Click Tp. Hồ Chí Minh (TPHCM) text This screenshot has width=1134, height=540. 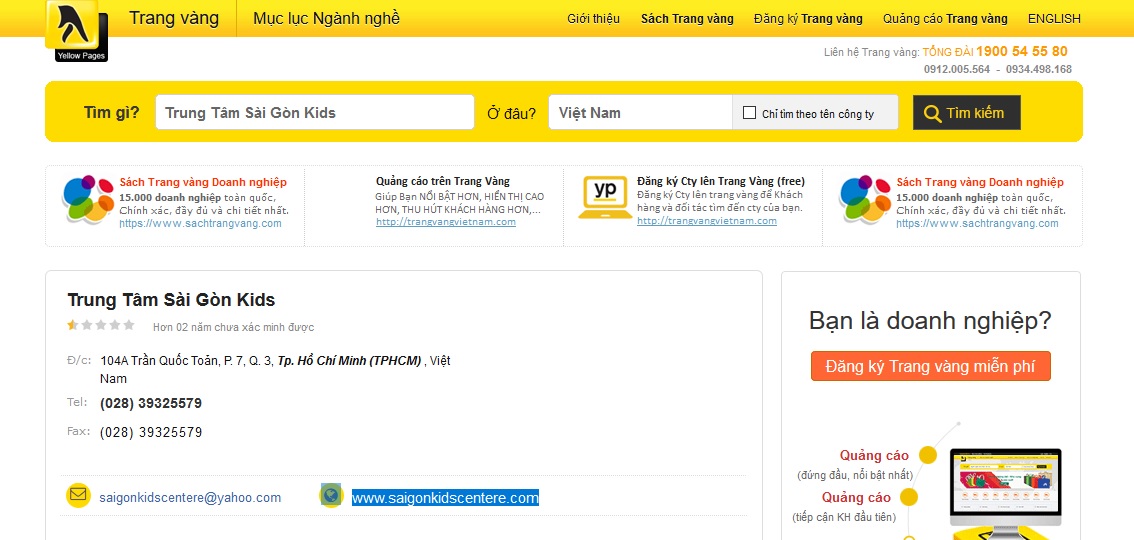349,360
